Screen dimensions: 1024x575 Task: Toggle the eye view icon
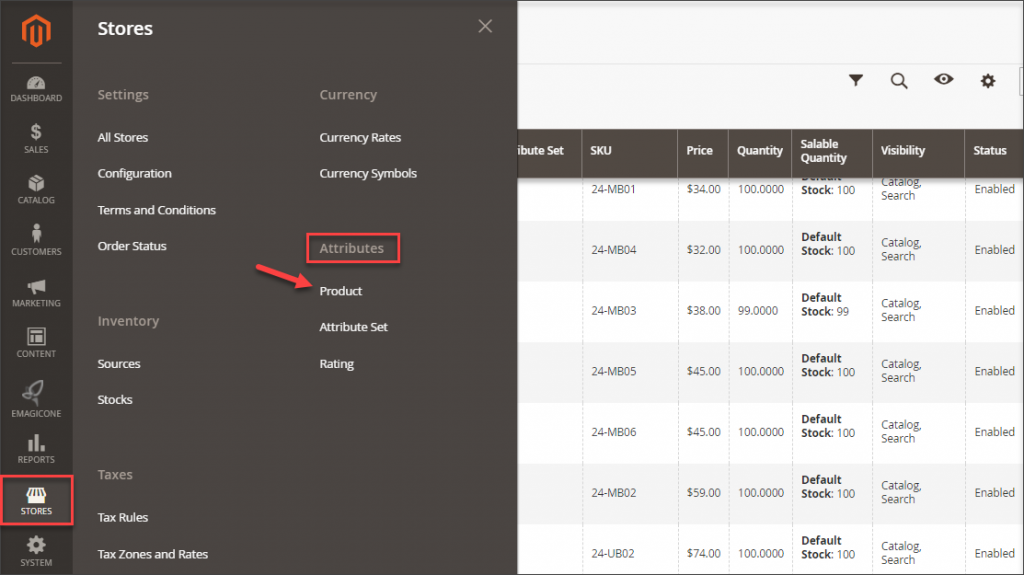(x=943, y=80)
